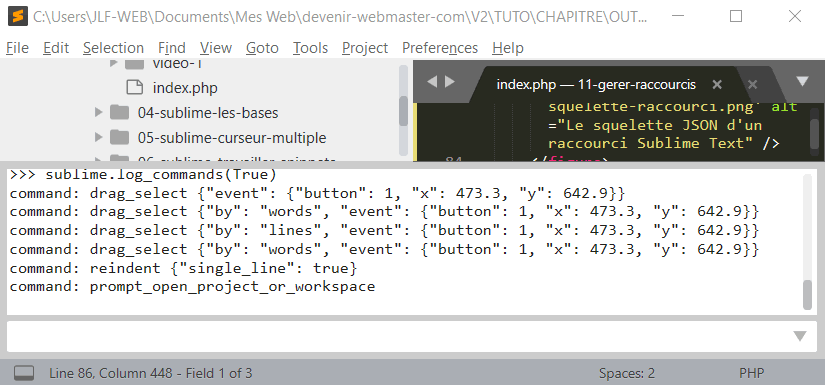Expand the 05-sublime-curseur-multiple folder
Viewport: 825px width, 385px height.
tap(98, 138)
